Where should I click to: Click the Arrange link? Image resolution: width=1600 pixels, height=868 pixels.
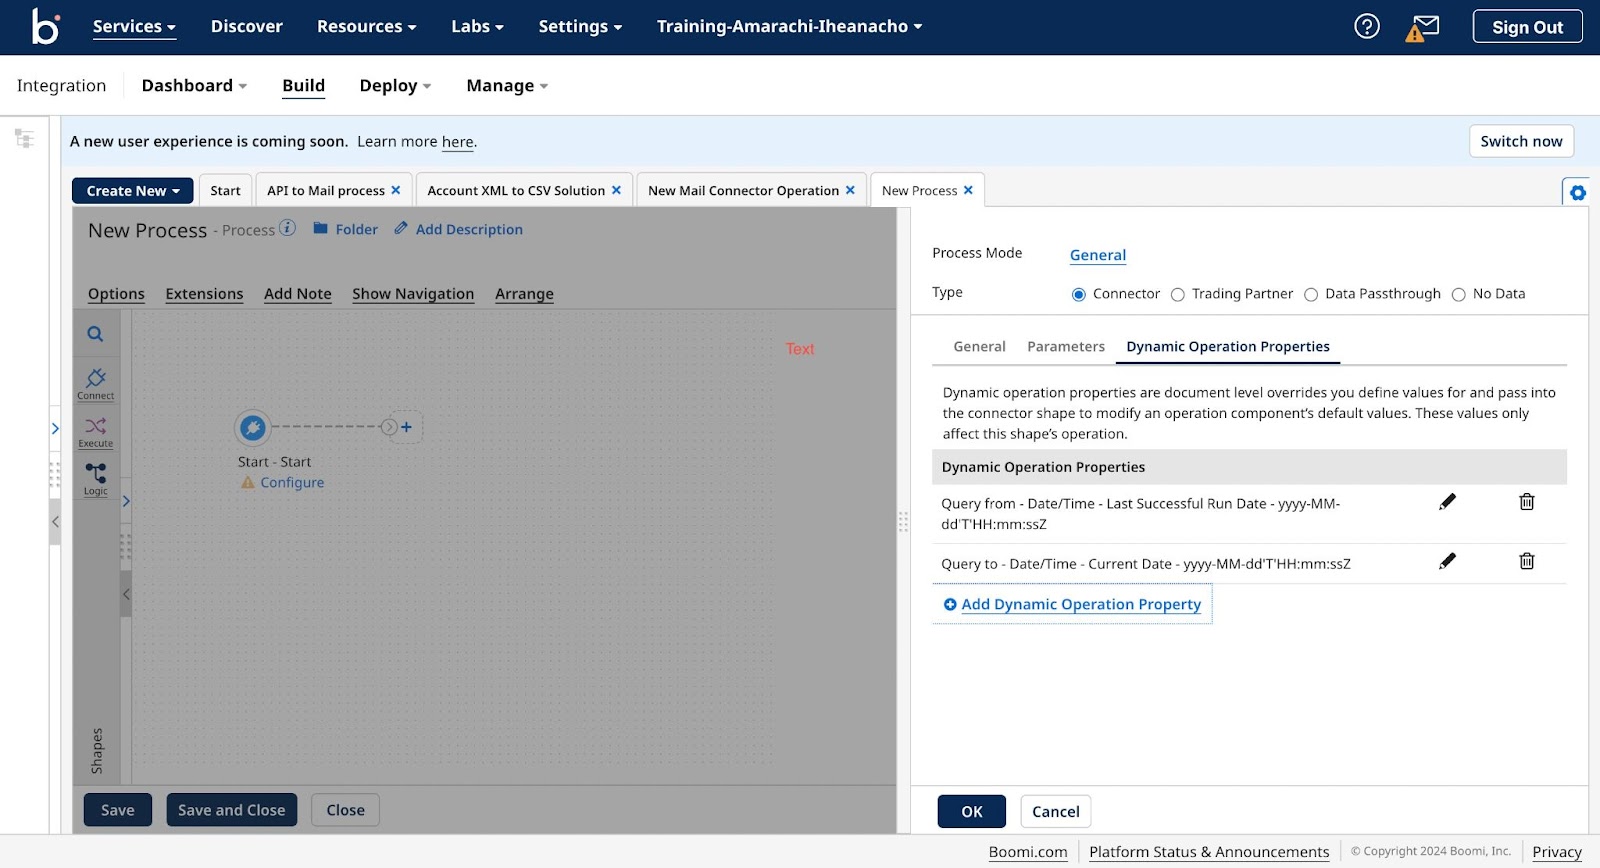tap(524, 294)
